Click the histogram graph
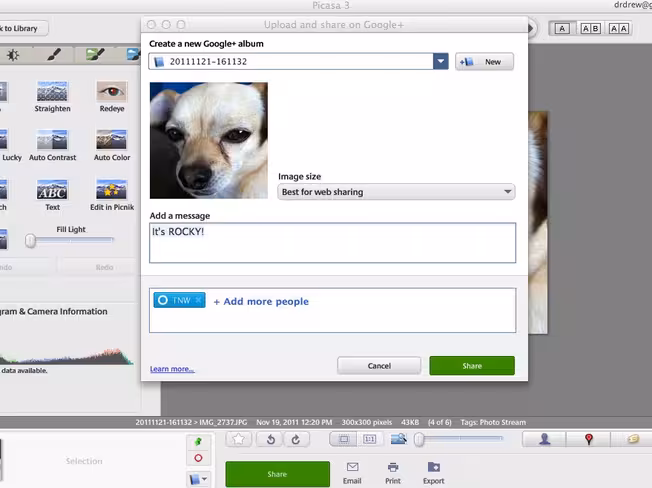This screenshot has height=488, width=652. coord(67,356)
